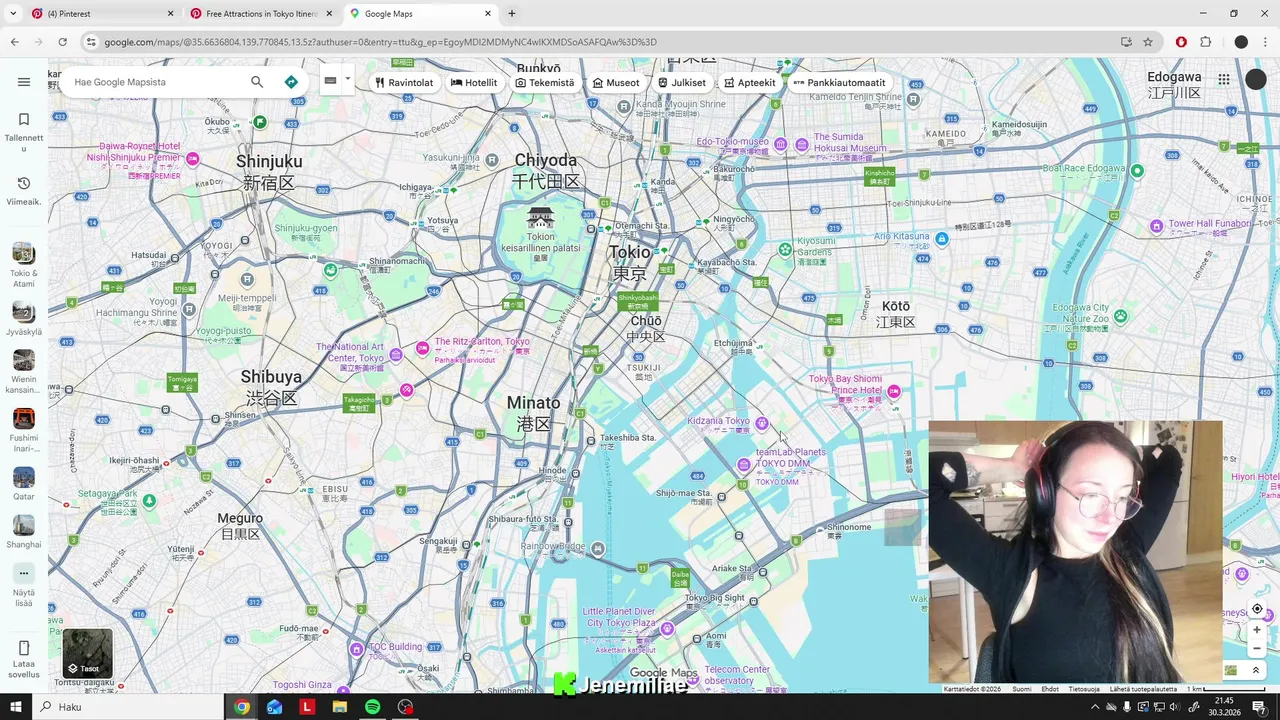The height and width of the screenshot is (720, 1280).
Task: Open the 'Fushimi Inari-...' recent item
Action: pyautogui.click(x=24, y=430)
